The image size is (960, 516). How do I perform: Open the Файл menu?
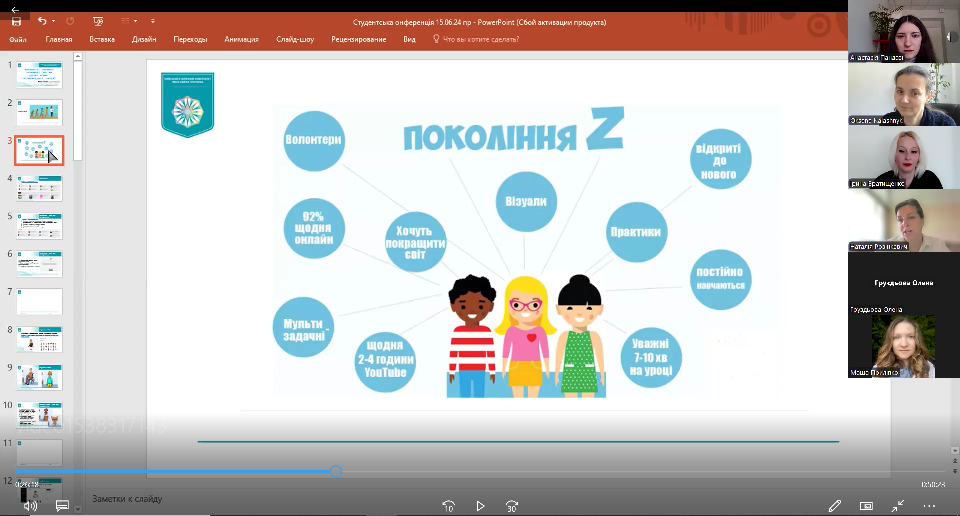tap(17, 39)
